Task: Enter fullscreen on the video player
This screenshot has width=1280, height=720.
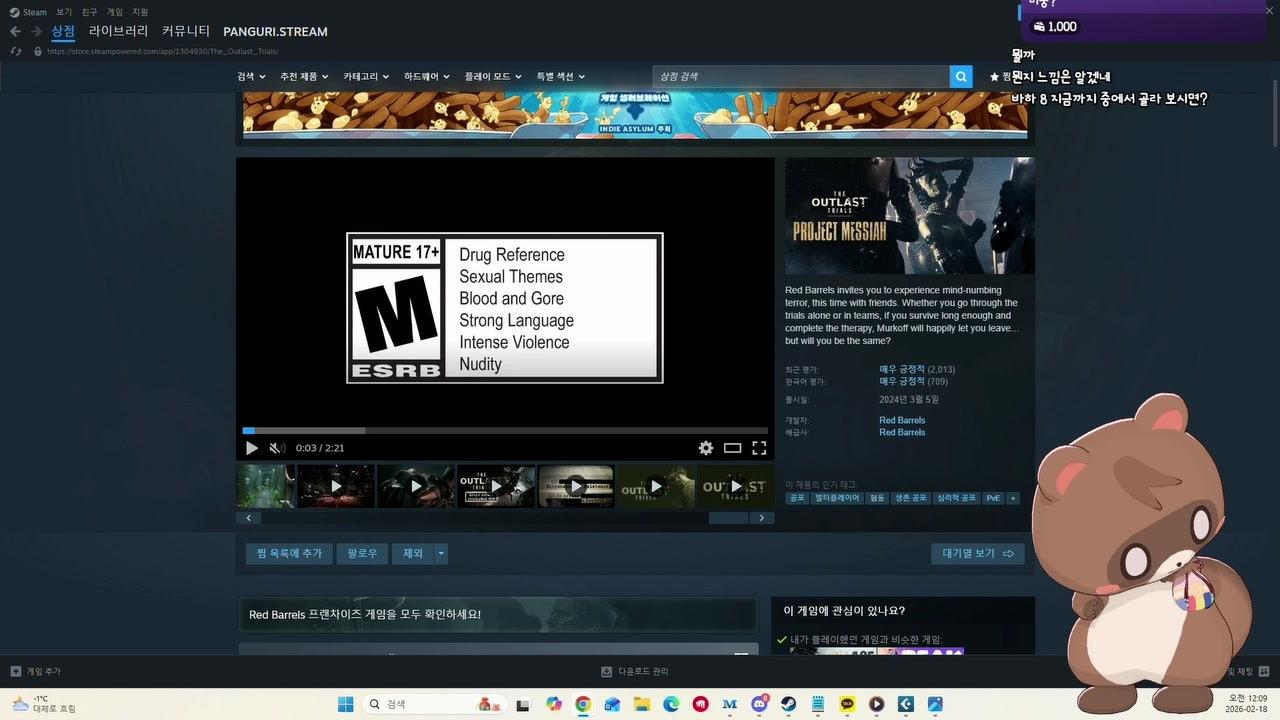Action: pyautogui.click(x=759, y=448)
